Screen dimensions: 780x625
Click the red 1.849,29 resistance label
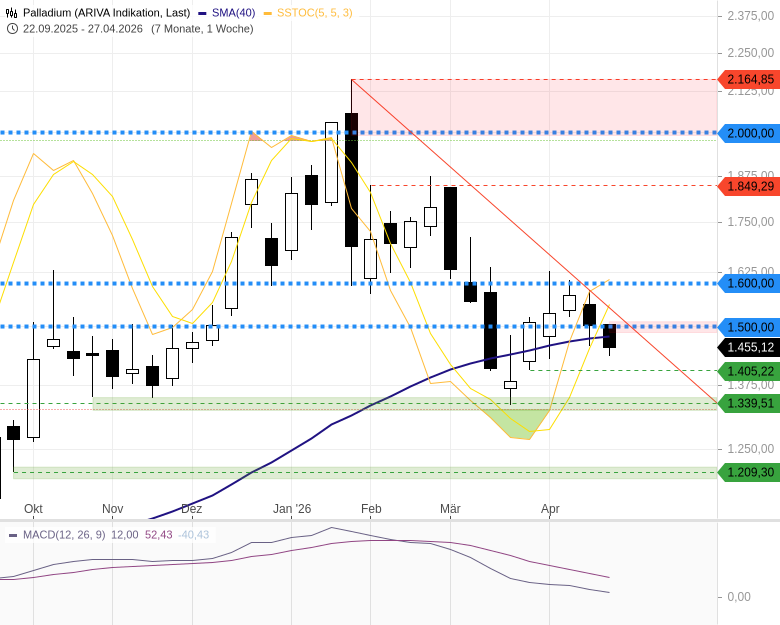click(749, 186)
